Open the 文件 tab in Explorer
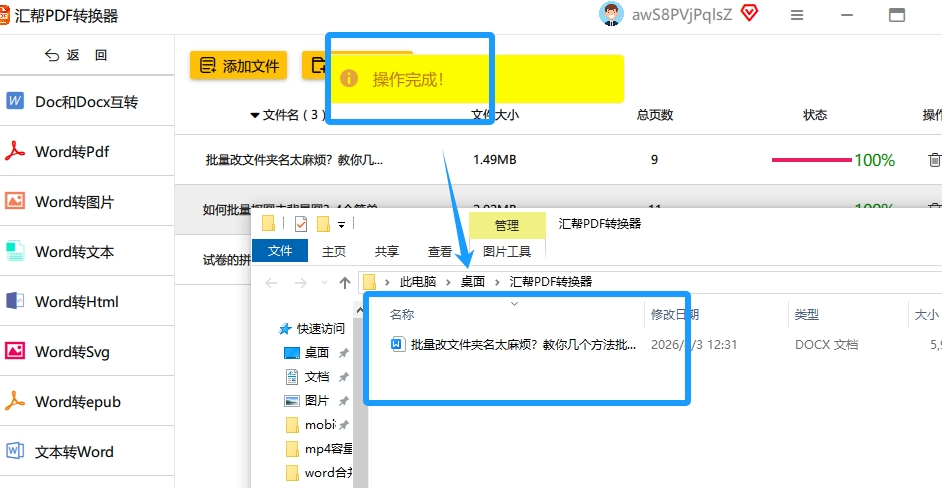942x488 pixels. pyautogui.click(x=280, y=251)
